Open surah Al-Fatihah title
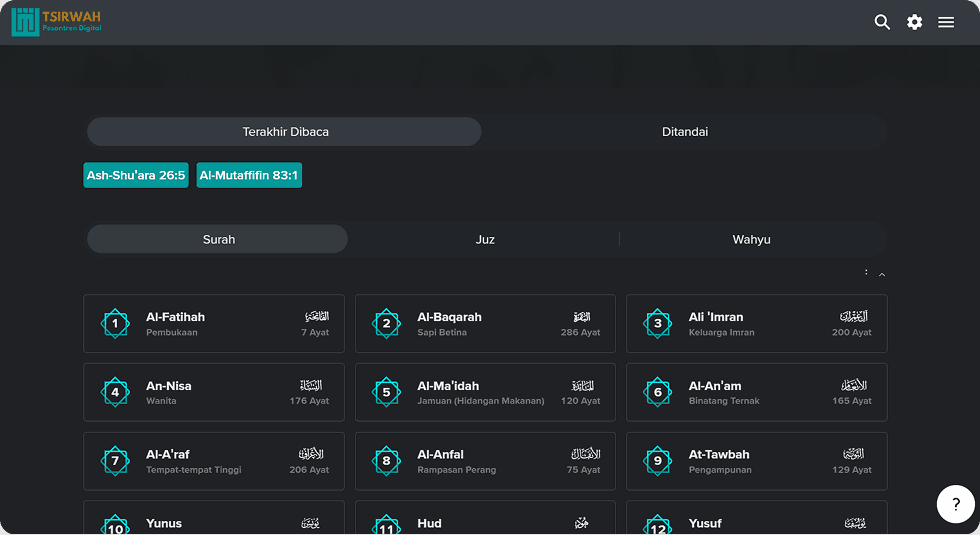The width and height of the screenshot is (980, 535). point(176,317)
